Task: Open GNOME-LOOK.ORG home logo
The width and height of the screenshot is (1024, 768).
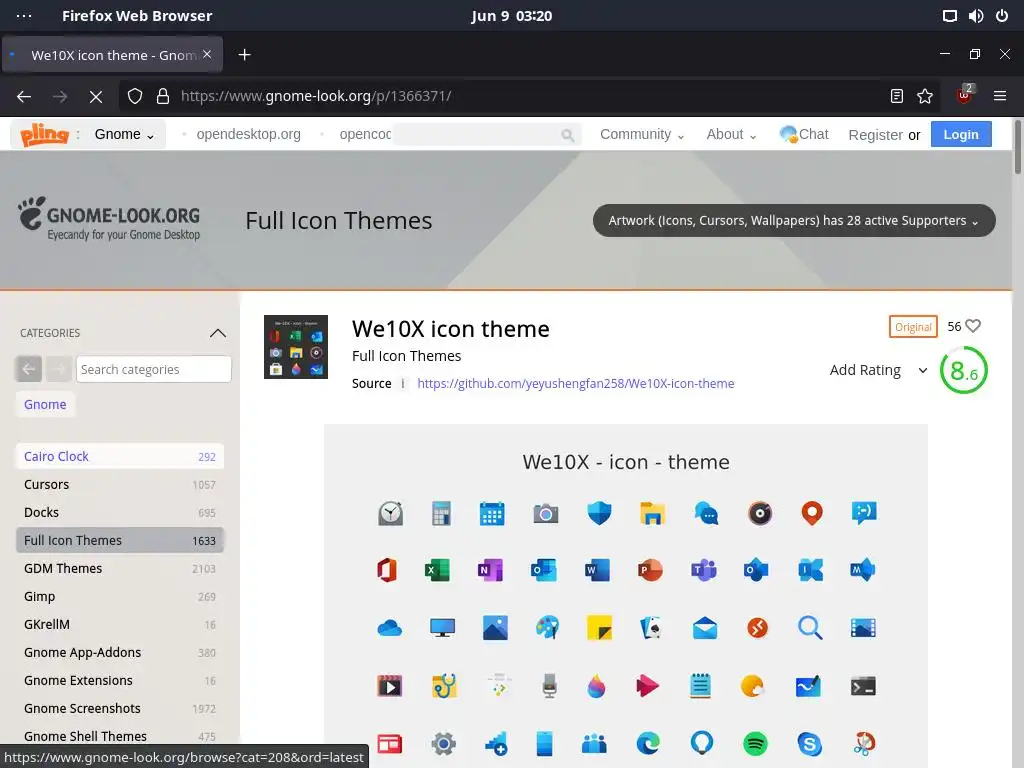Action: (109, 219)
